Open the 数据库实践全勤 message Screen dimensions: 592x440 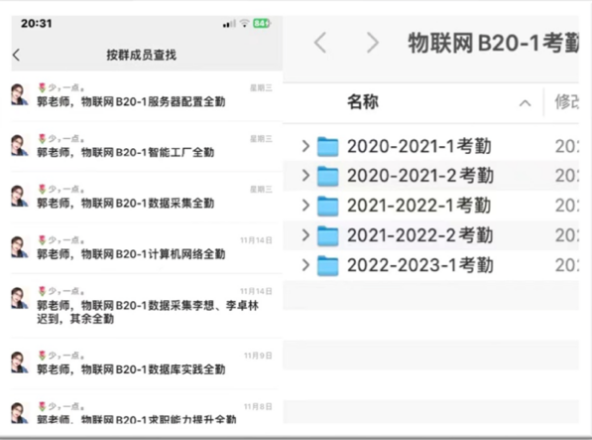click(x=146, y=363)
